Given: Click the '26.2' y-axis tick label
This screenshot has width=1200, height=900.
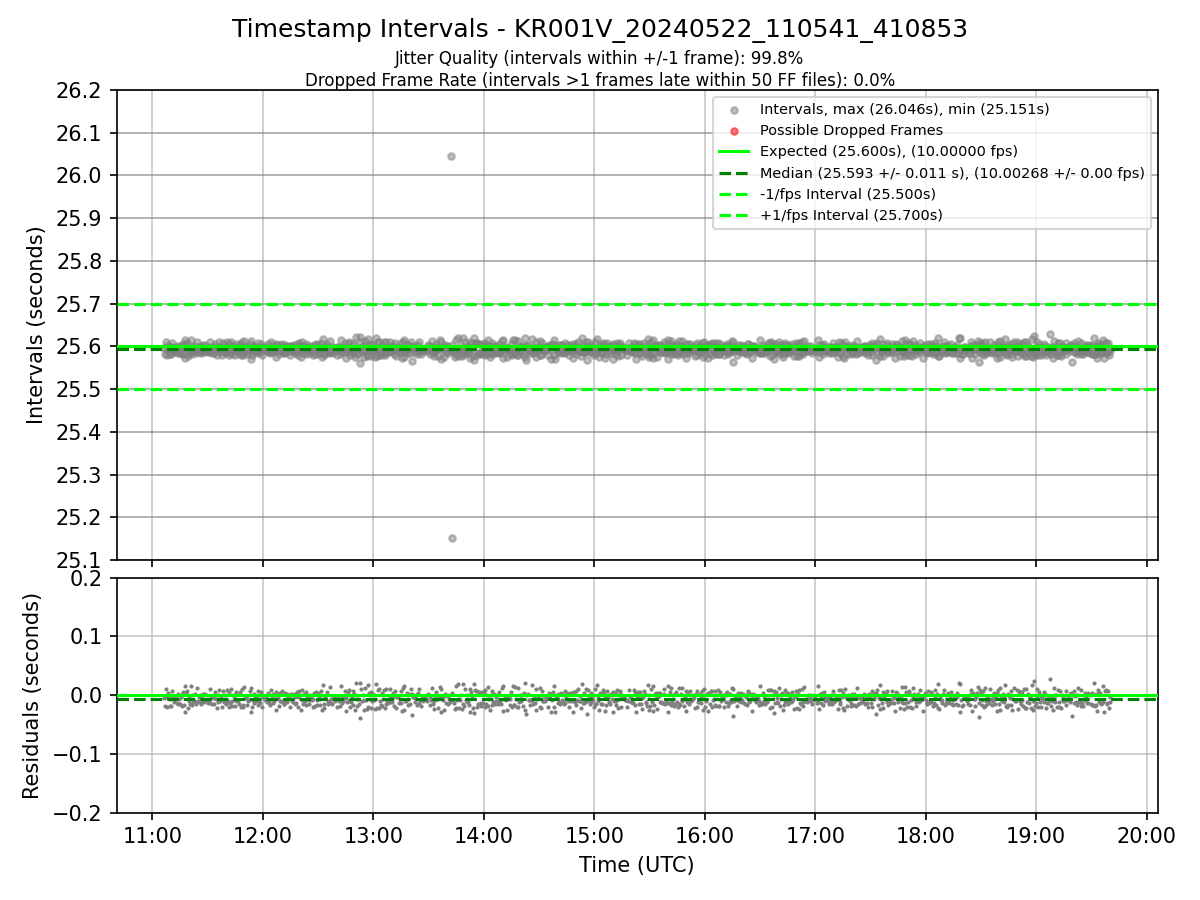Looking at the screenshot, I should (81, 91).
